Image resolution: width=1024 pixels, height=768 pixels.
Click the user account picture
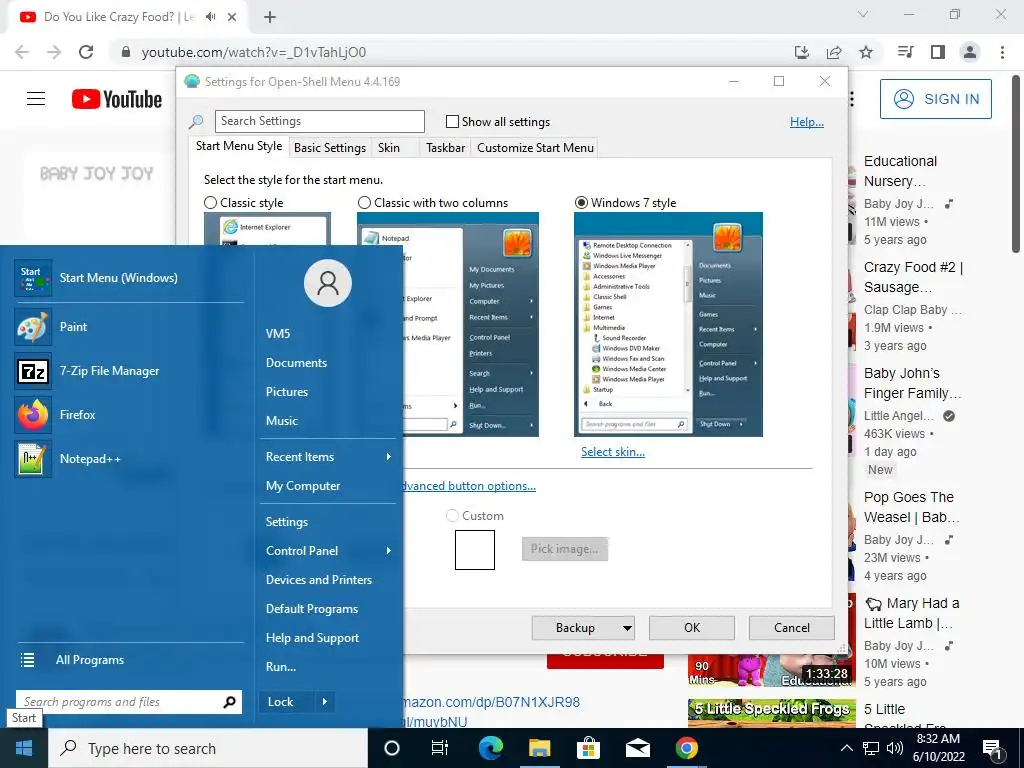[328, 283]
